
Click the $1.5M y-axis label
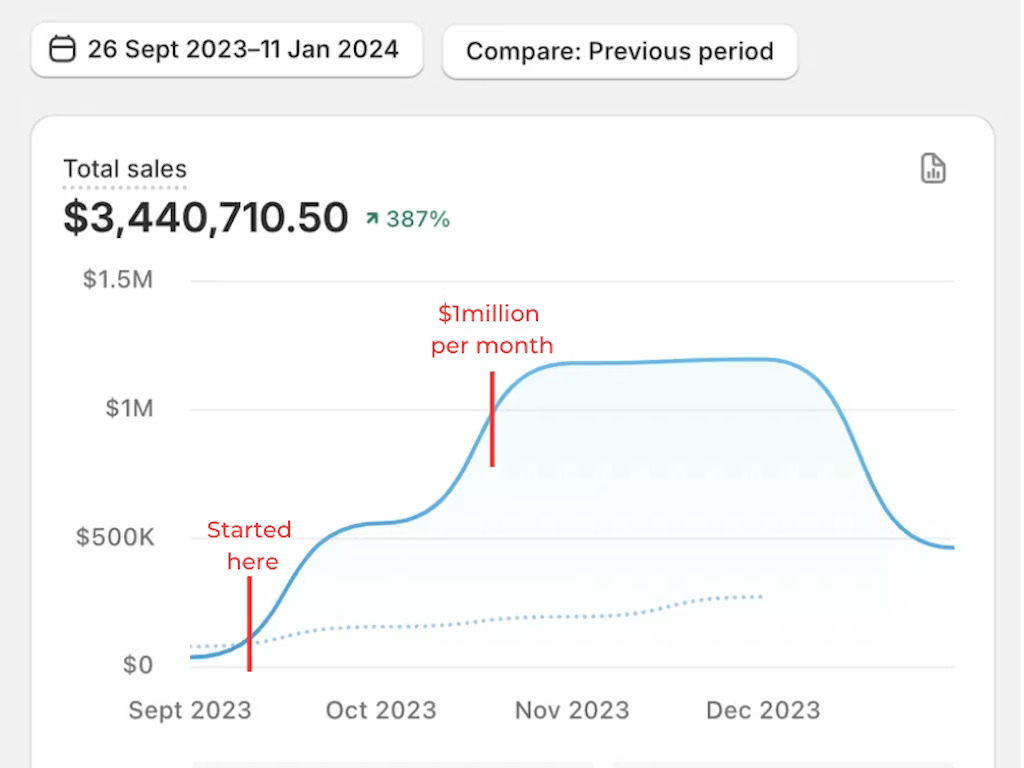(x=118, y=279)
